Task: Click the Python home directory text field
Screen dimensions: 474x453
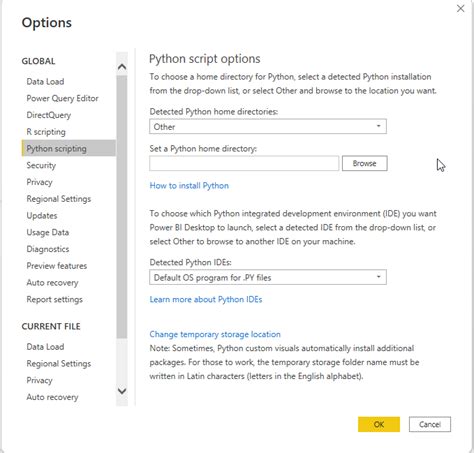Action: (x=244, y=163)
